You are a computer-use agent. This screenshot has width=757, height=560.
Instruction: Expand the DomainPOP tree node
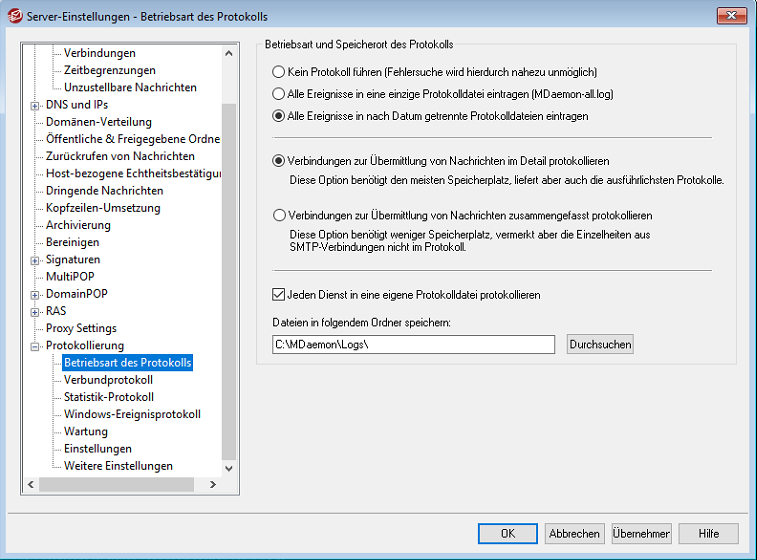click(x=36, y=294)
